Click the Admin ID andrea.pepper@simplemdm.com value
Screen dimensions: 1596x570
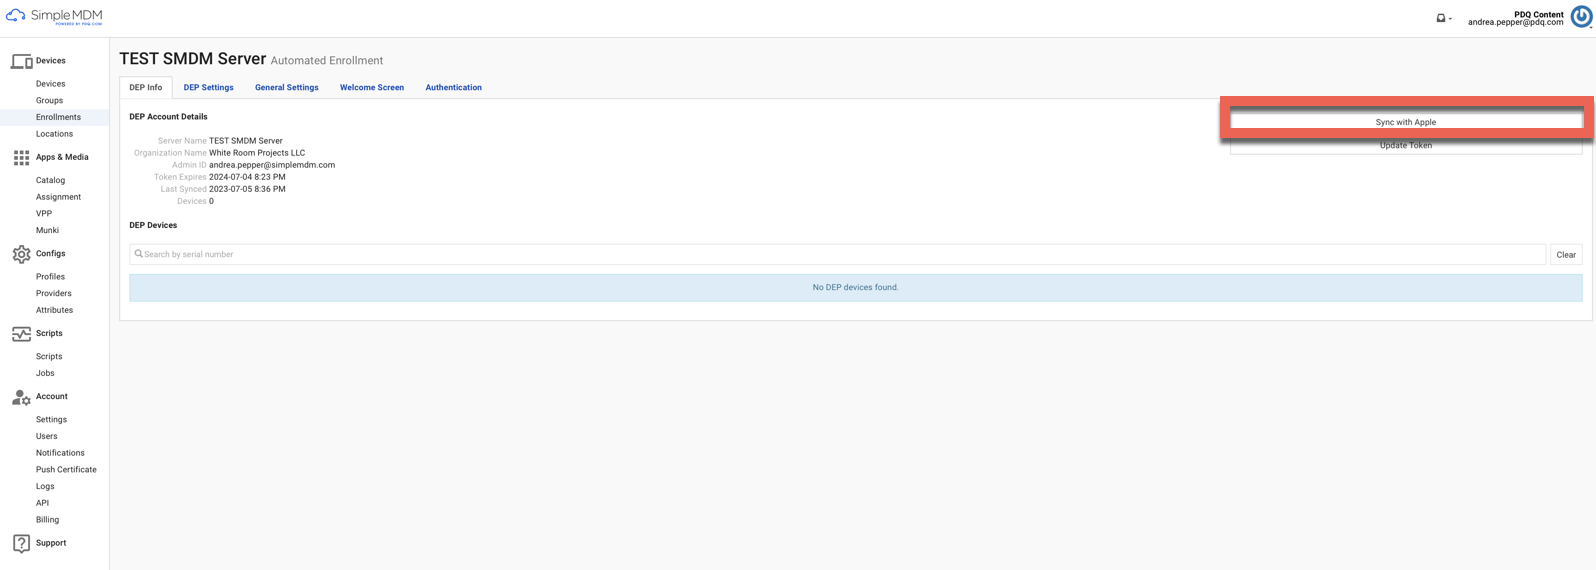[272, 165]
